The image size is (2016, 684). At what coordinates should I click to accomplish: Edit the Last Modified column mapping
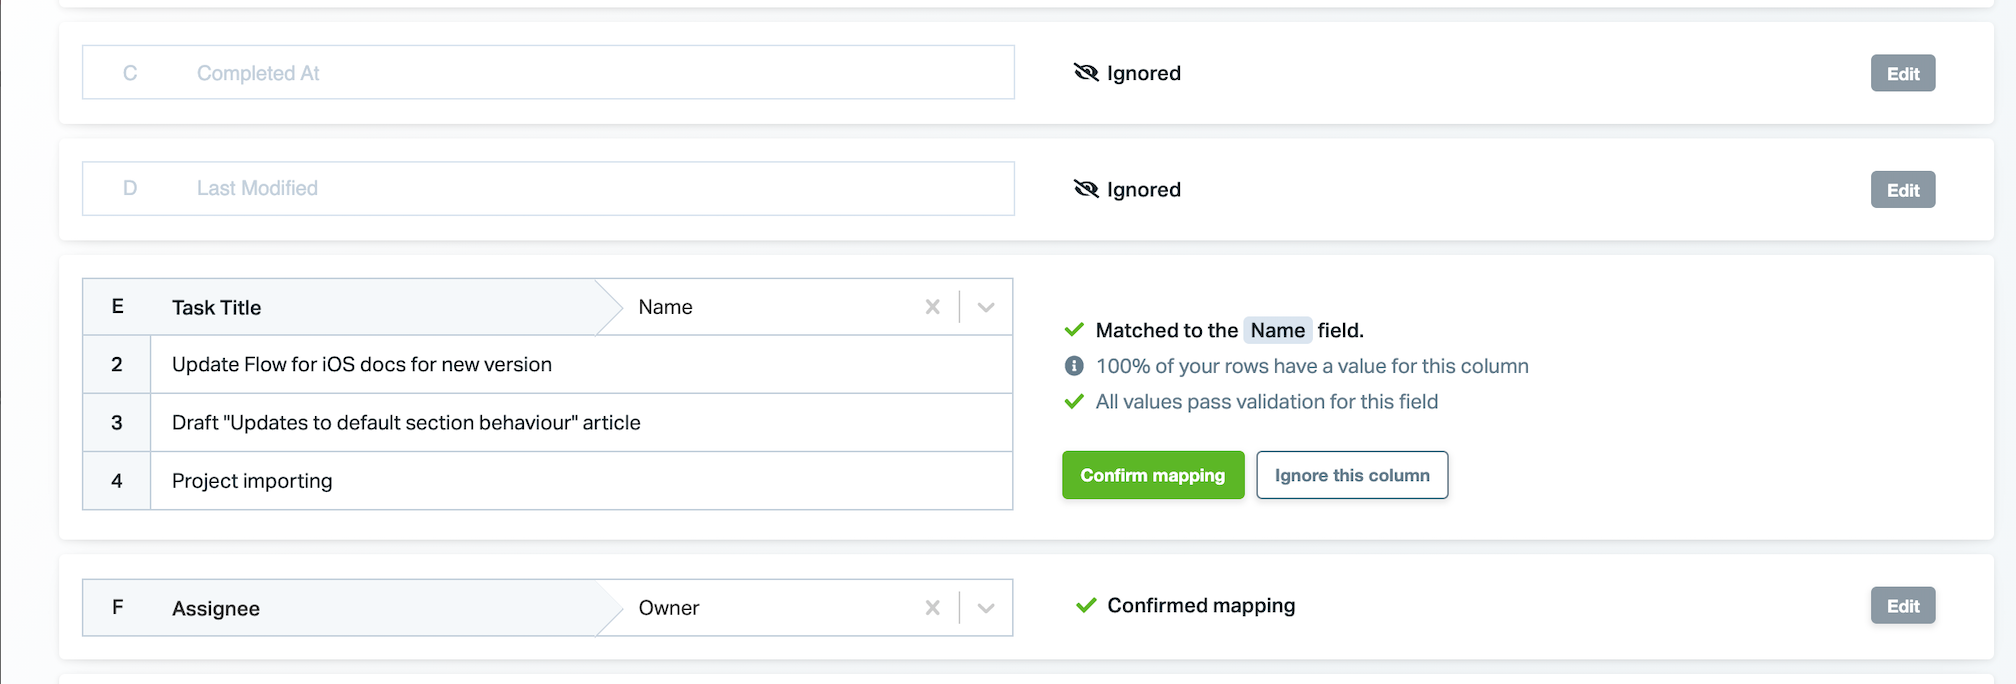pos(1903,190)
